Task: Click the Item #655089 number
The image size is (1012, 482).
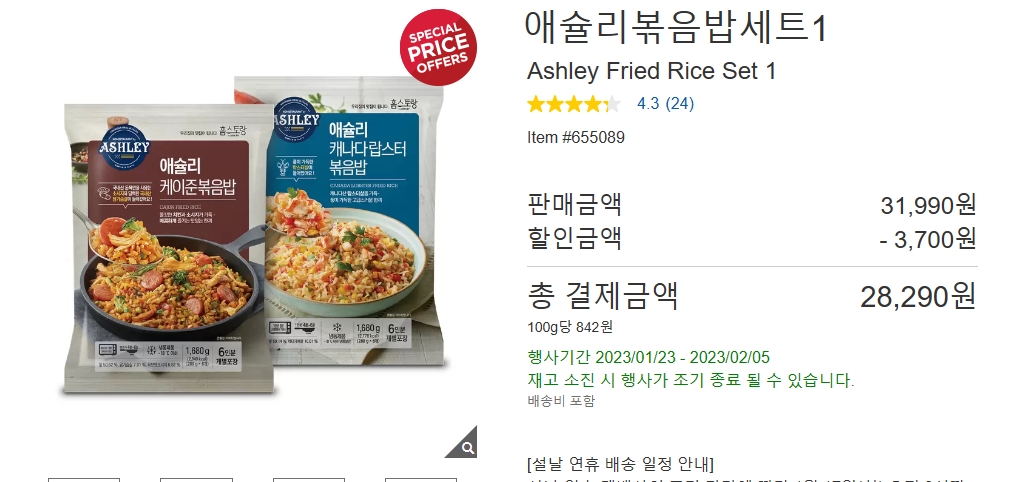Action: click(576, 137)
